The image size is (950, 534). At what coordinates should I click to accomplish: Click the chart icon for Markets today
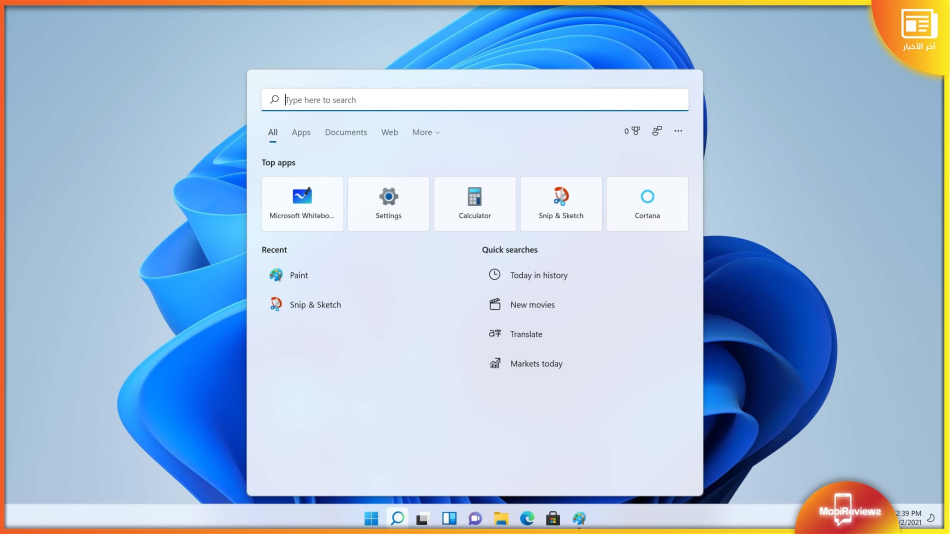click(x=495, y=363)
